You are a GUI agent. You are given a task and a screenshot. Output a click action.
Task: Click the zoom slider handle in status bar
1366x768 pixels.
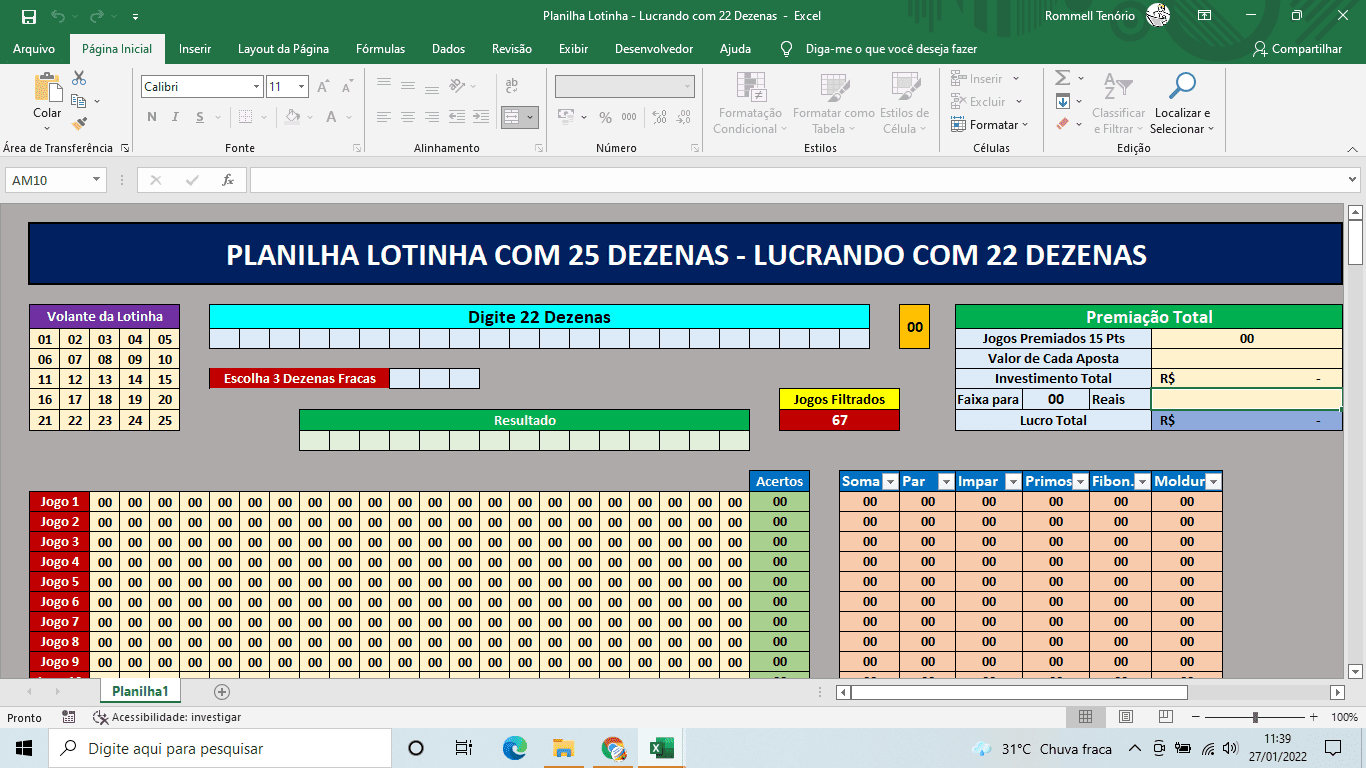click(x=1255, y=717)
